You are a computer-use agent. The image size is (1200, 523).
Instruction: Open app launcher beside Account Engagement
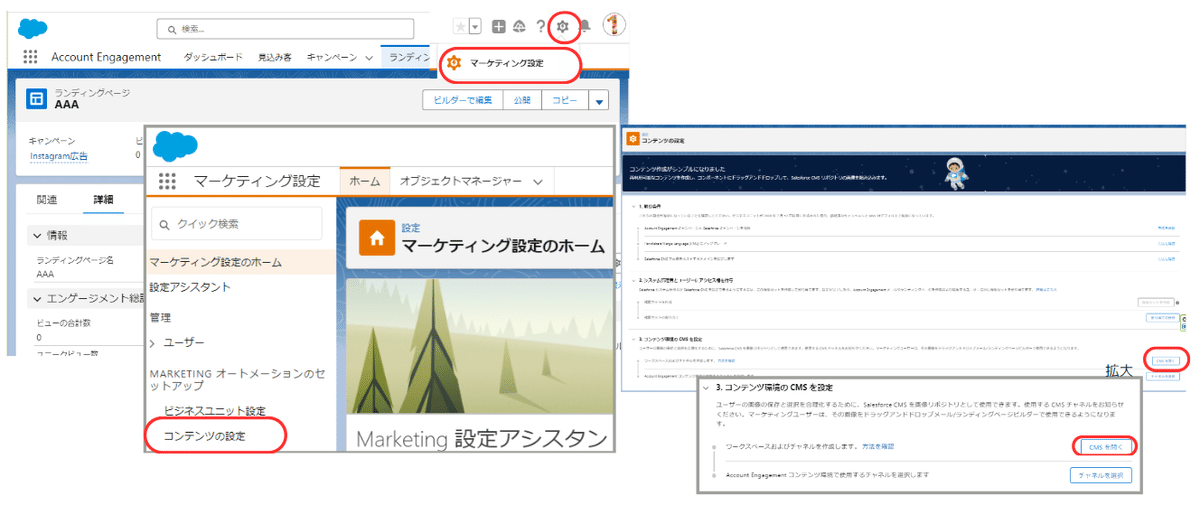[x=30, y=58]
